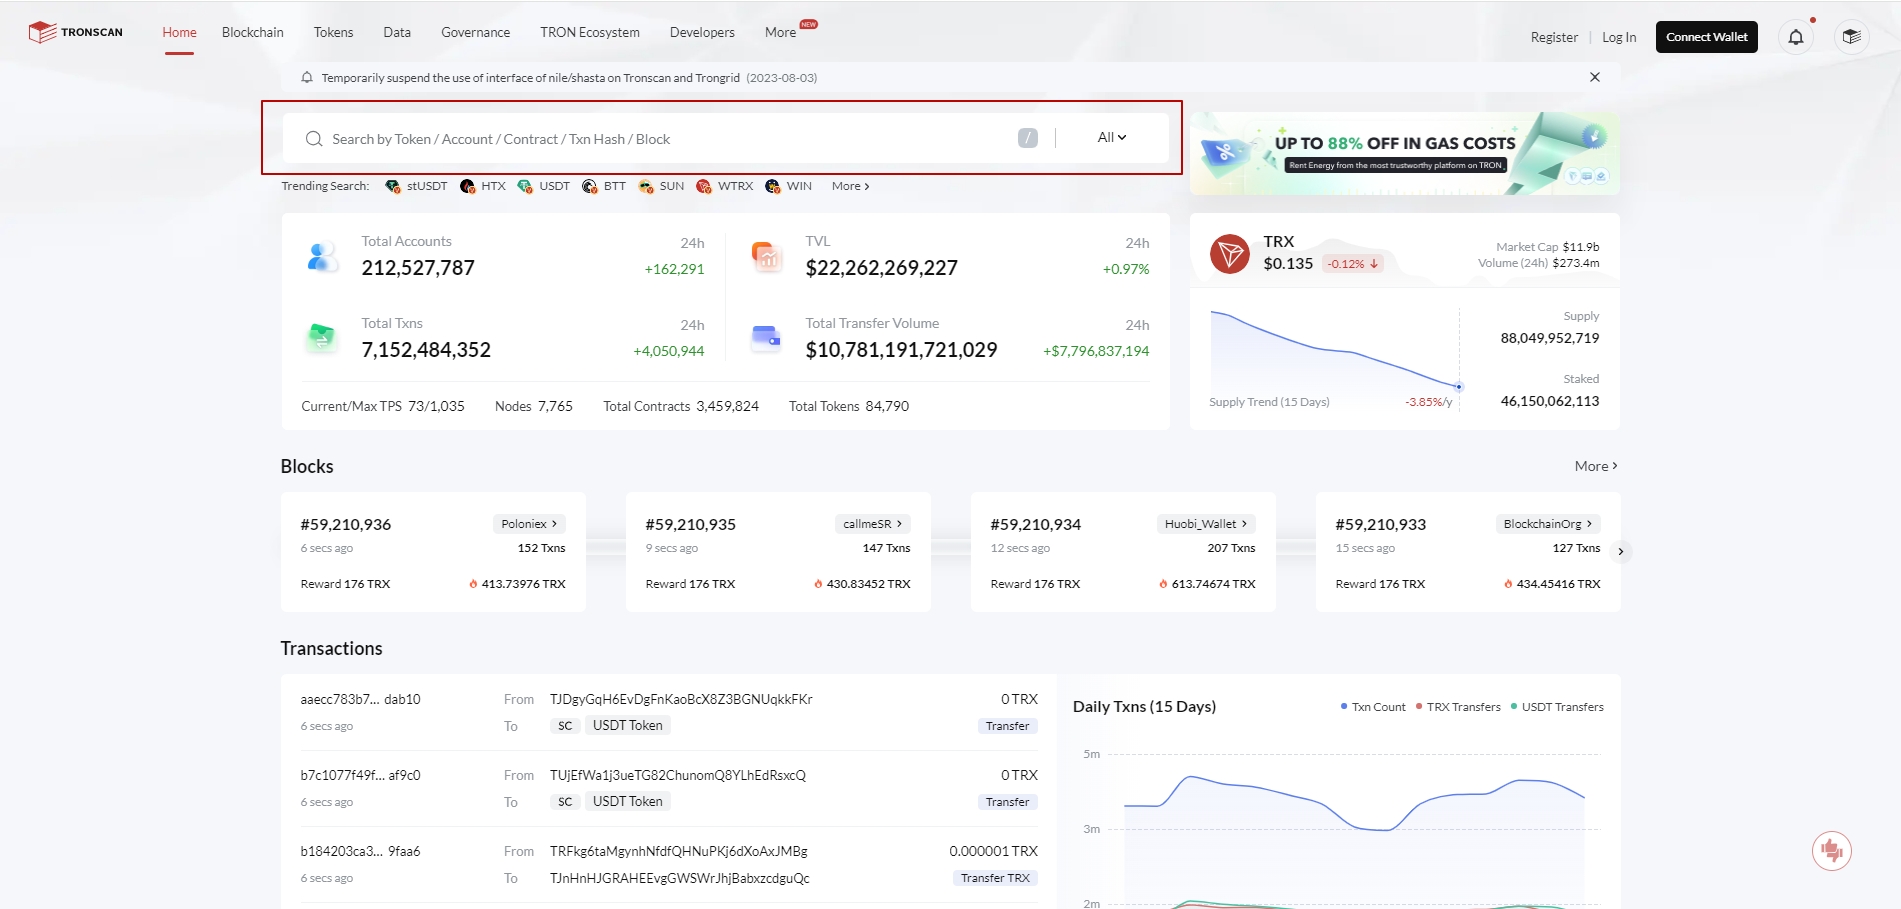This screenshot has height=909, width=1901.
Task: Open address TUjEfWa1j3ueTG82ChunomQ8YLhEdRsxcQ
Action: (x=678, y=775)
